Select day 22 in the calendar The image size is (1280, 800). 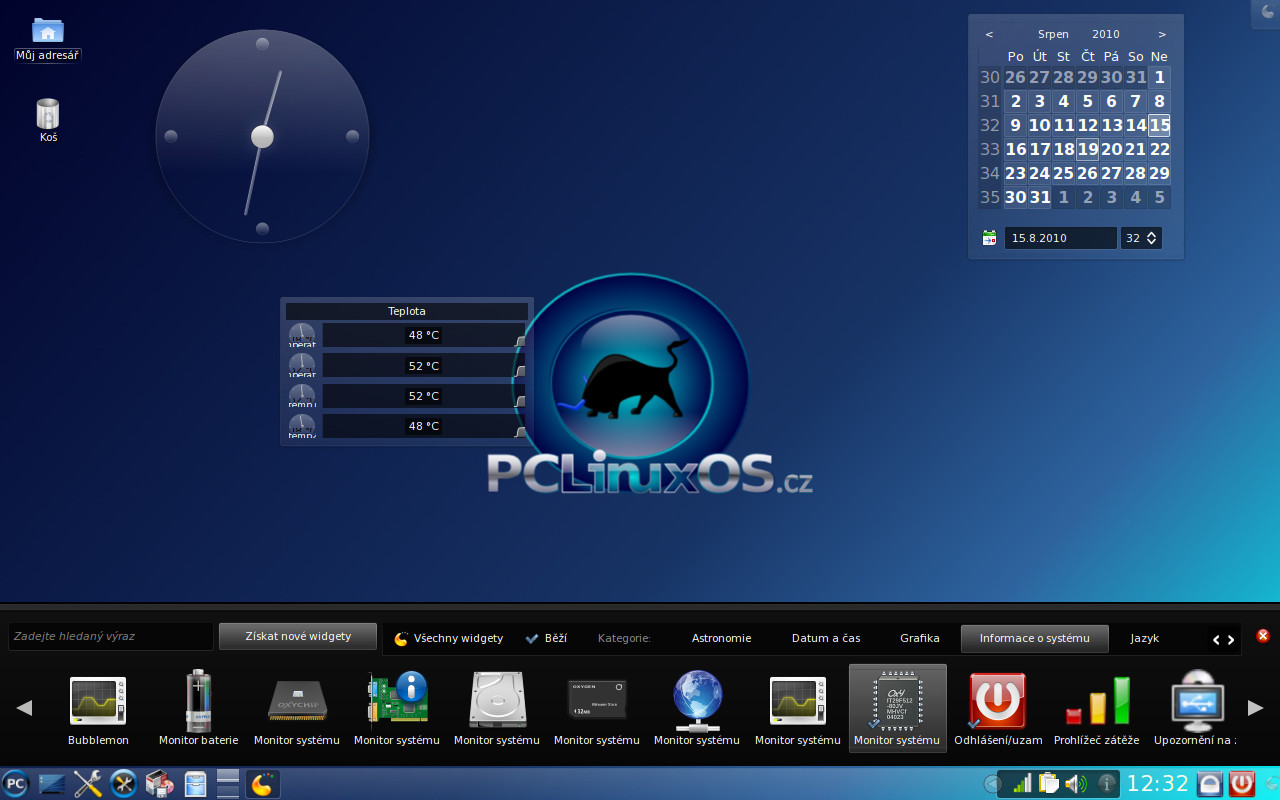point(1159,149)
